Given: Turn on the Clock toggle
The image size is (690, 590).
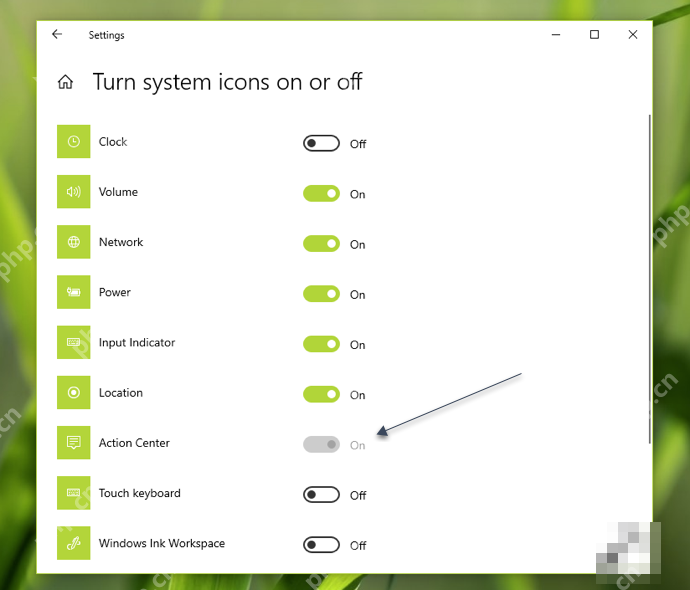Looking at the screenshot, I should (321, 143).
